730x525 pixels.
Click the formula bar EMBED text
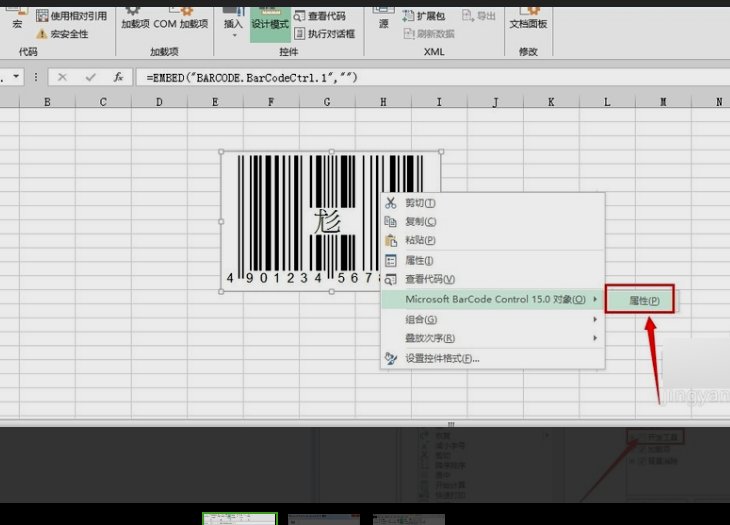point(252,78)
